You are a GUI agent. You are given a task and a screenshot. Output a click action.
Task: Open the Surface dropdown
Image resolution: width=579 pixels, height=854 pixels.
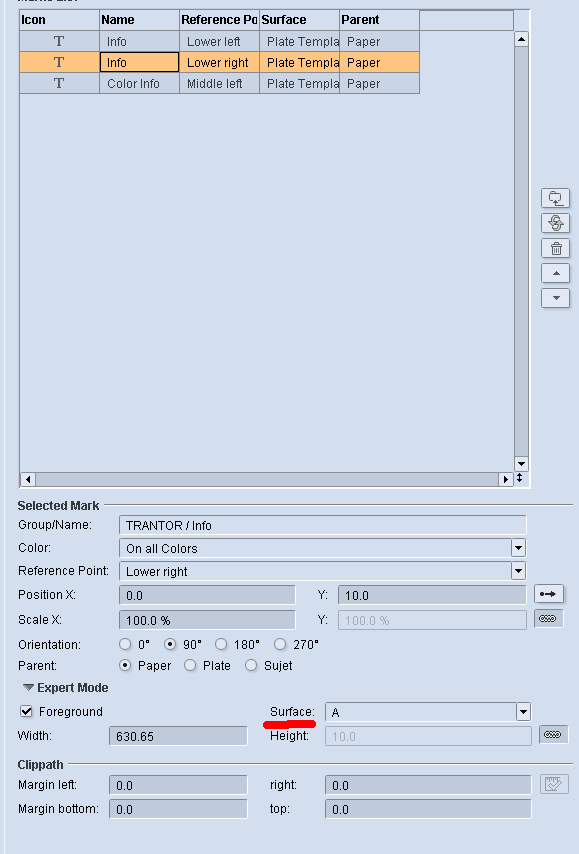(x=523, y=712)
